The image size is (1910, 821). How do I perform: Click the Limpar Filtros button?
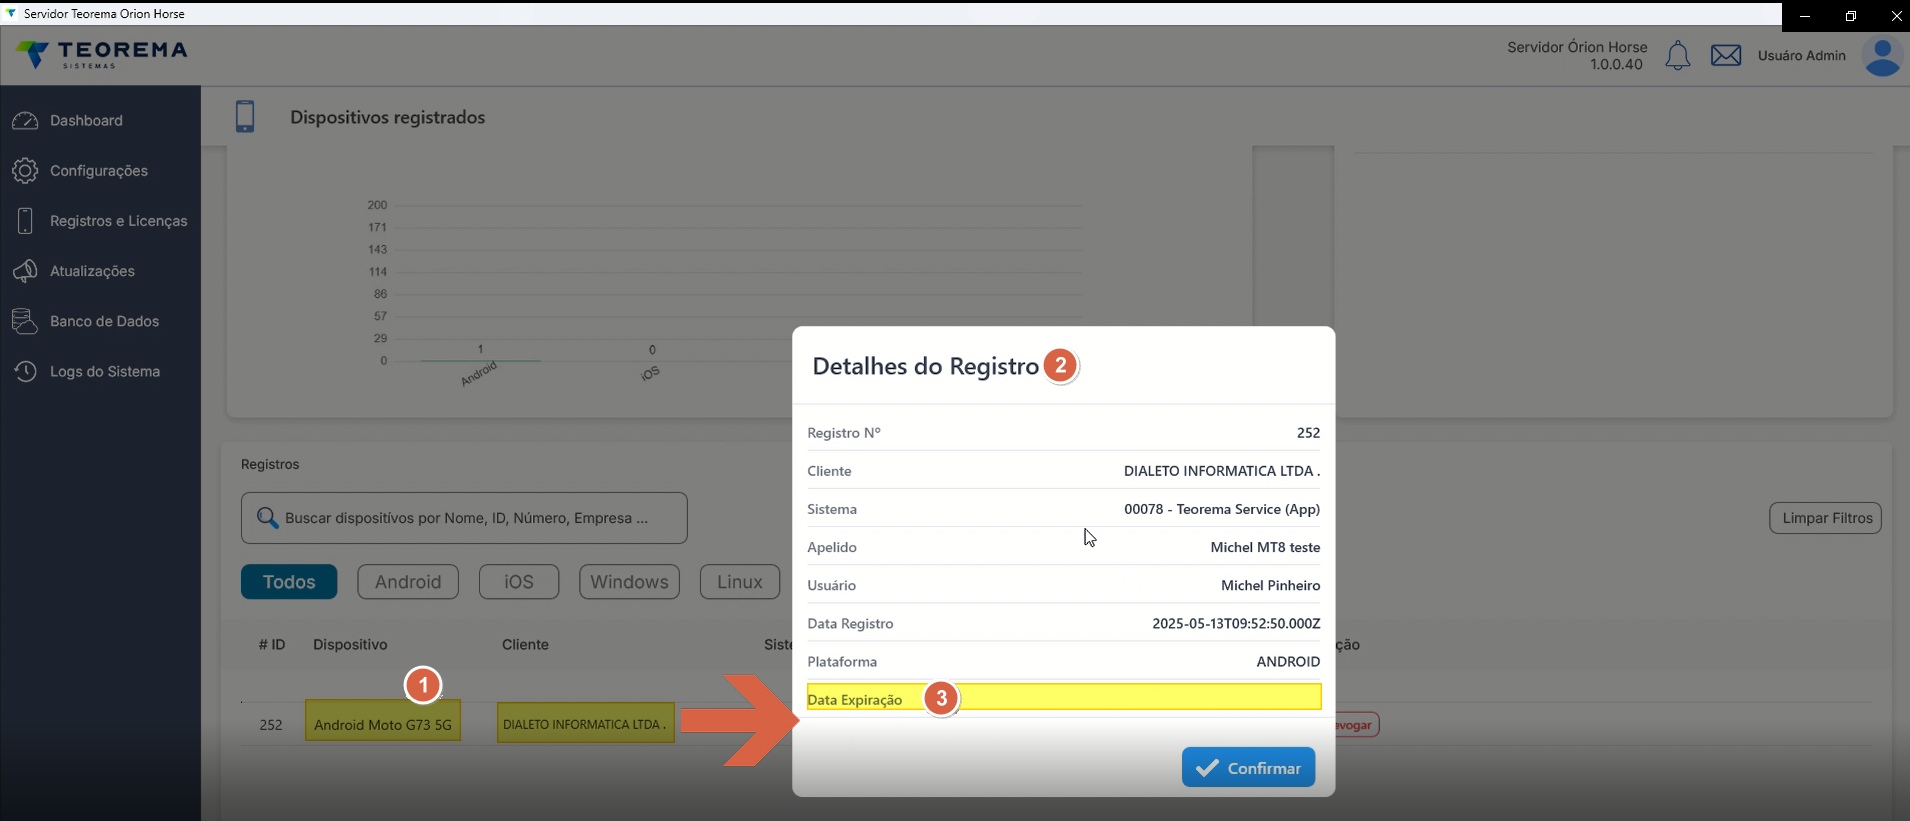pyautogui.click(x=1827, y=518)
